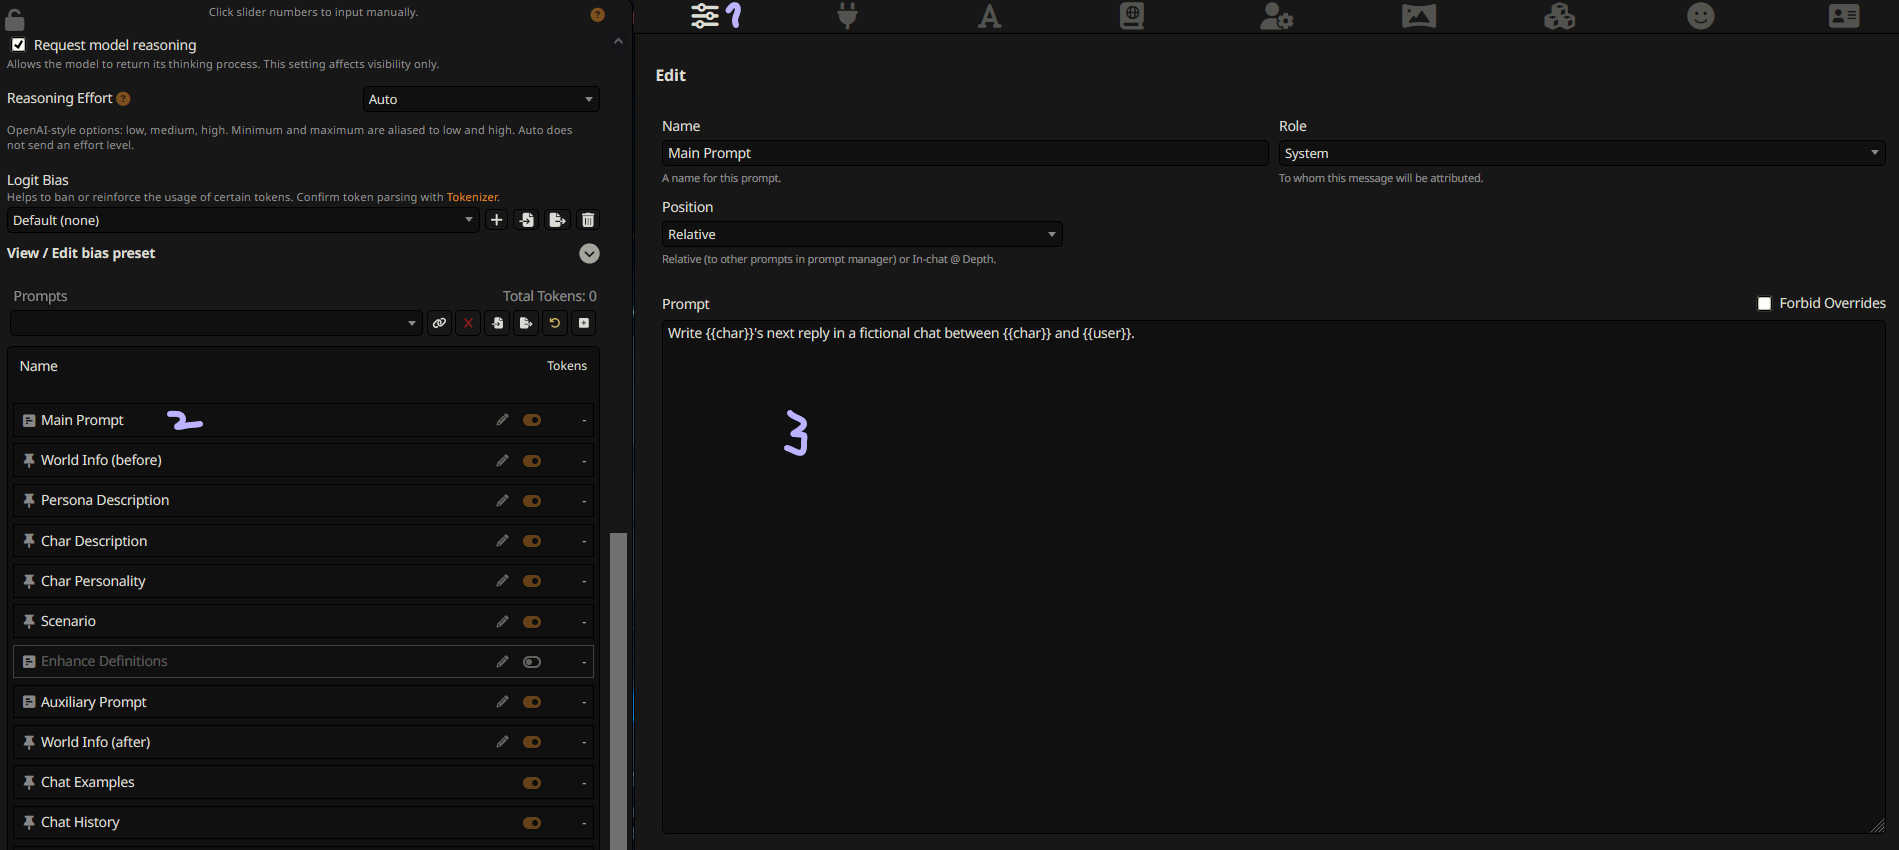Enable the Forbid Overrides checkbox
Screen dimensions: 1899x850
coord(1764,303)
